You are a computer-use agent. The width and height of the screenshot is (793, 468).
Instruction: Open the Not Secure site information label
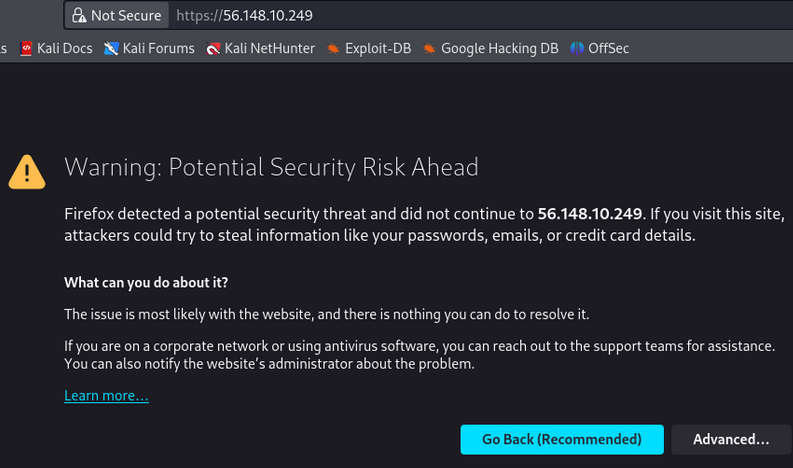(126, 16)
